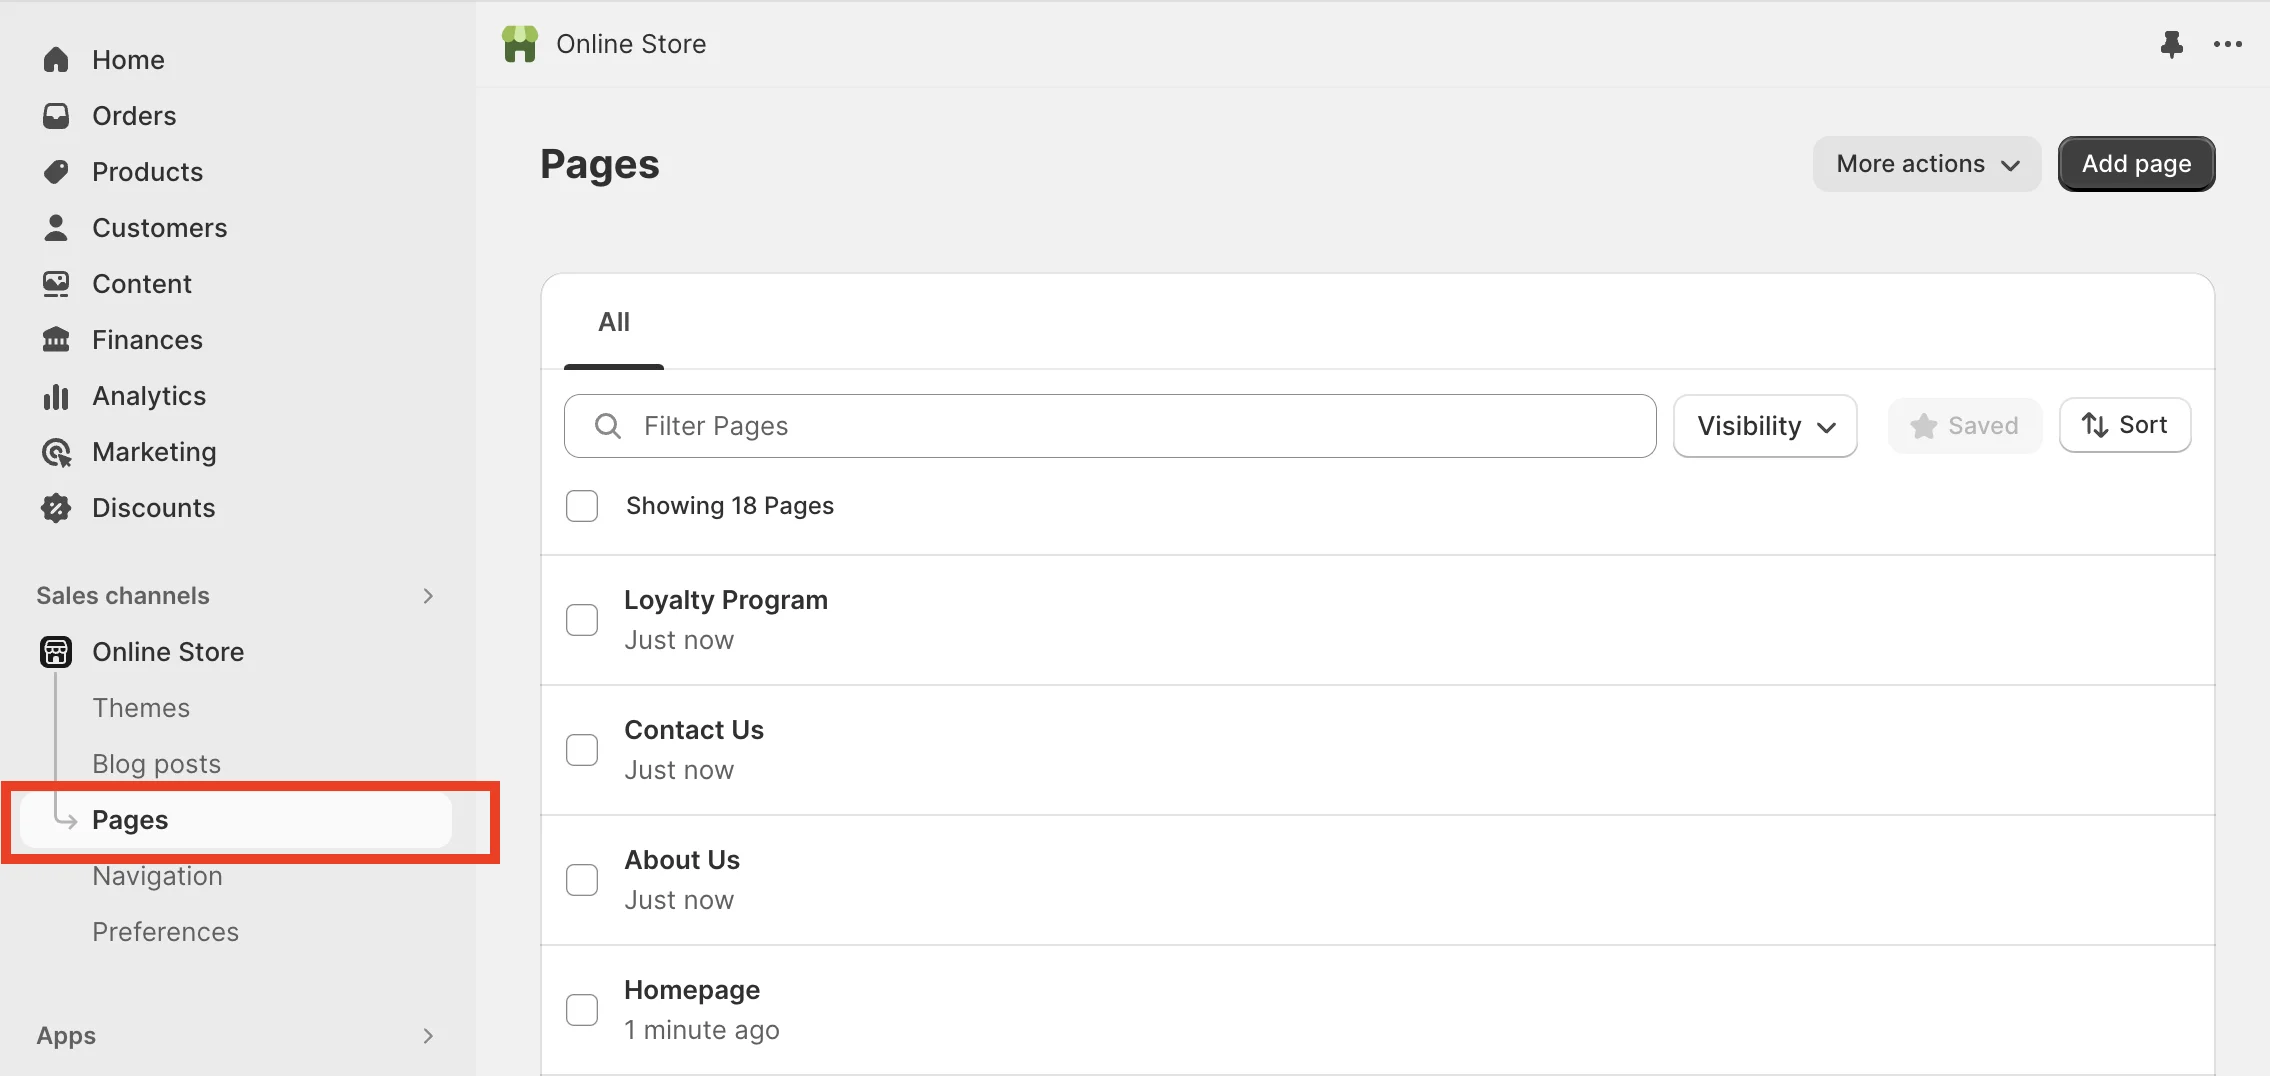This screenshot has width=2270, height=1076.
Task: Check the Loyalty Program page checkbox
Action: tap(582, 620)
